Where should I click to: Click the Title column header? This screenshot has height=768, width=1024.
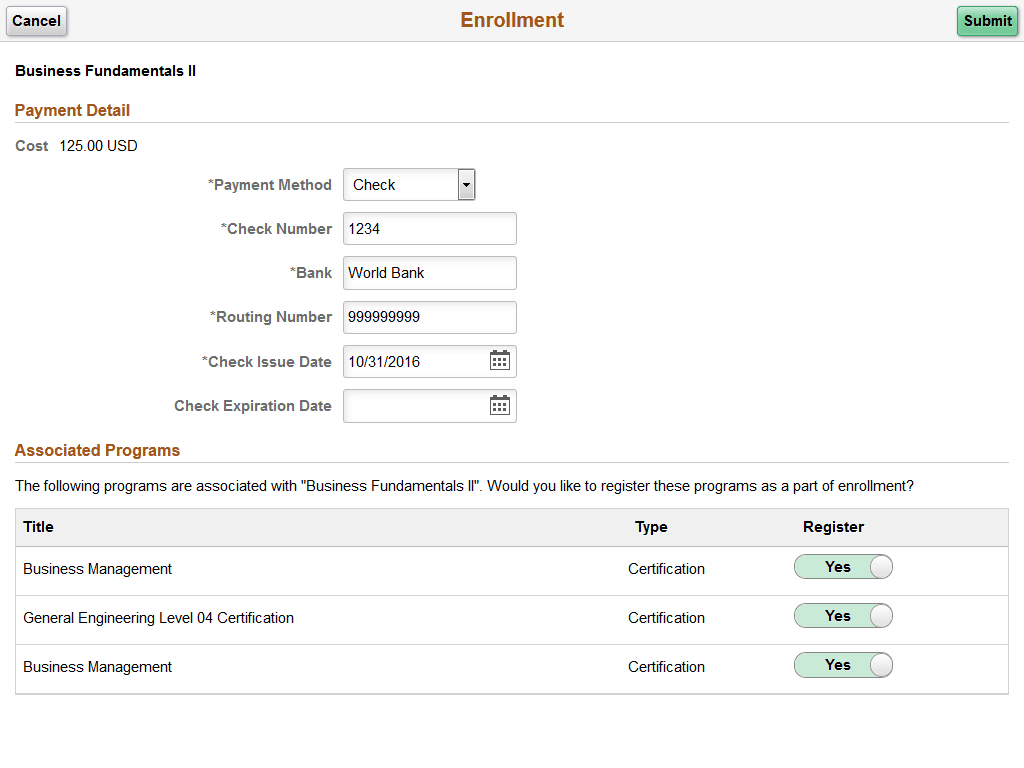[39, 527]
